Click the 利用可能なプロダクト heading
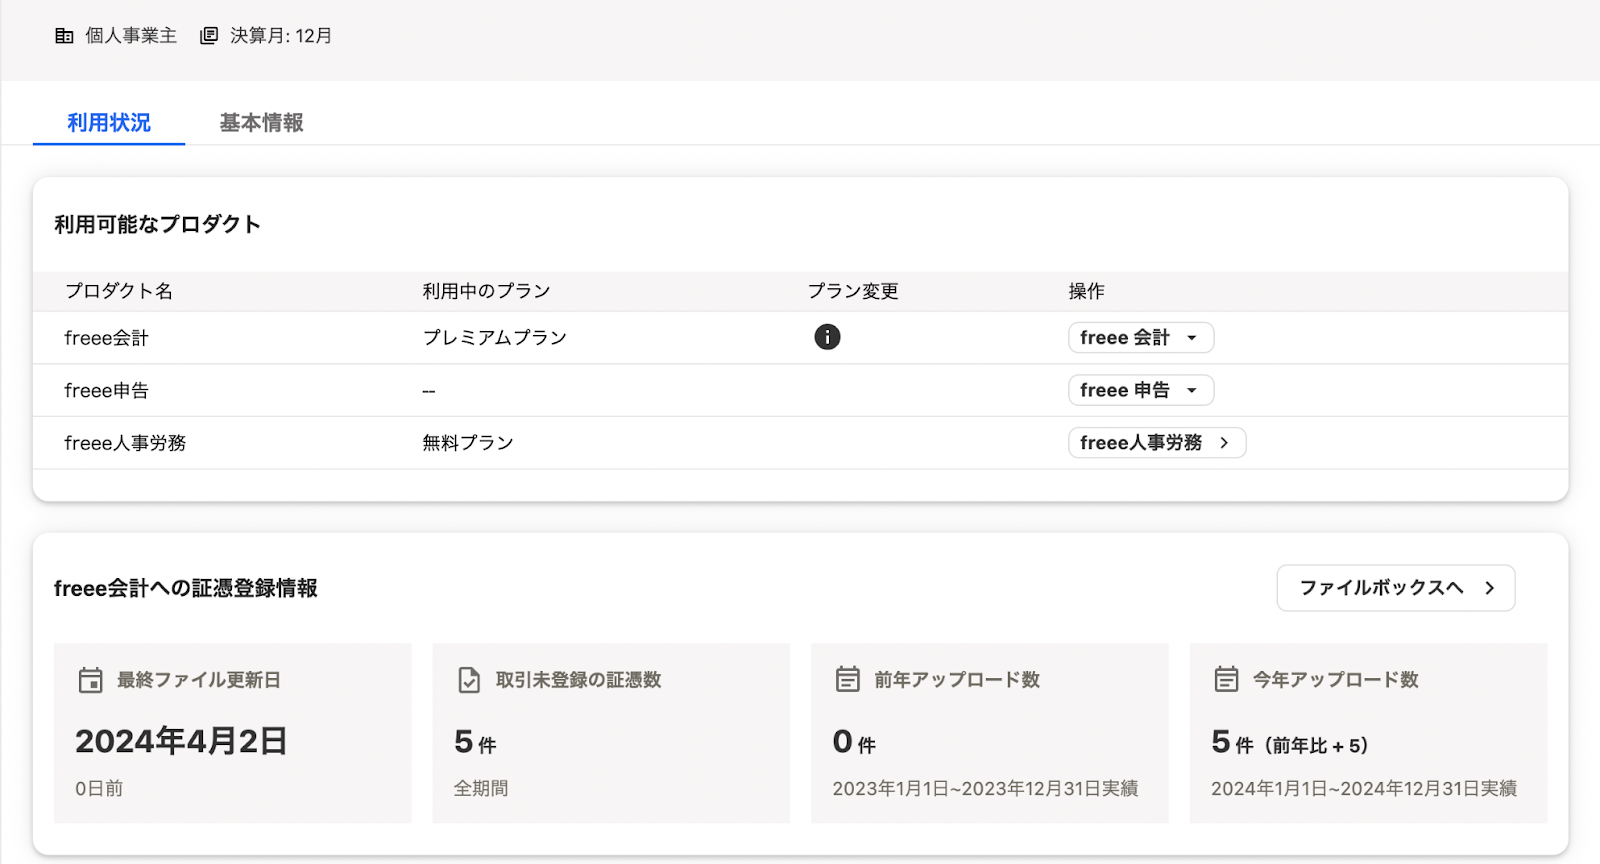The width and height of the screenshot is (1600, 864). click(157, 224)
